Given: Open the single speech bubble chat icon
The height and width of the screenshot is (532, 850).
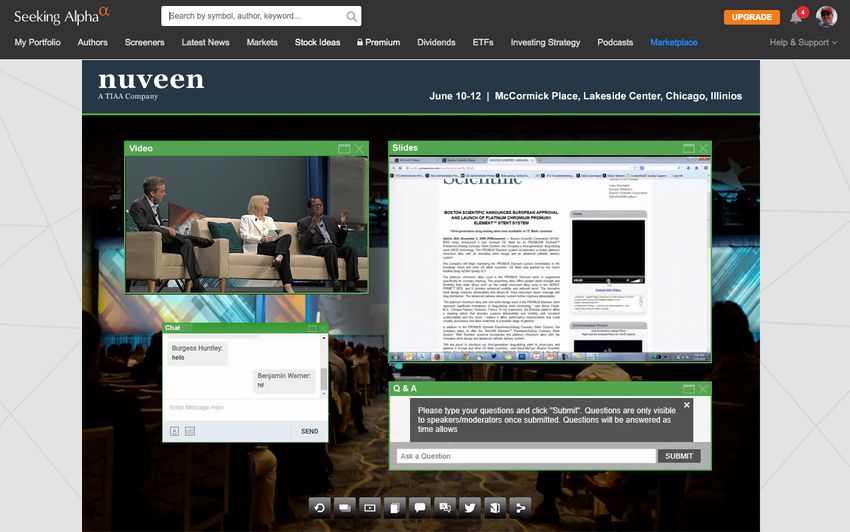Looking at the screenshot, I should [420, 508].
